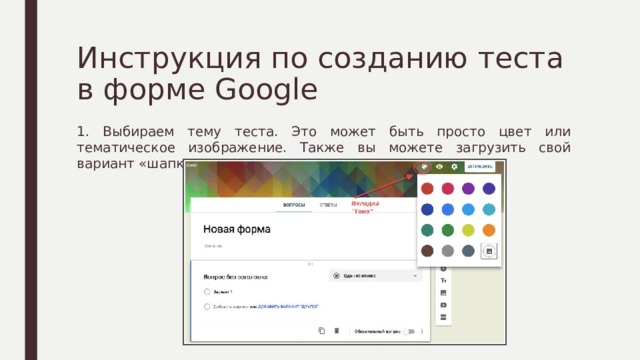Choose the lime yellow theme color
Screen dimensions: 640x360
468,230
